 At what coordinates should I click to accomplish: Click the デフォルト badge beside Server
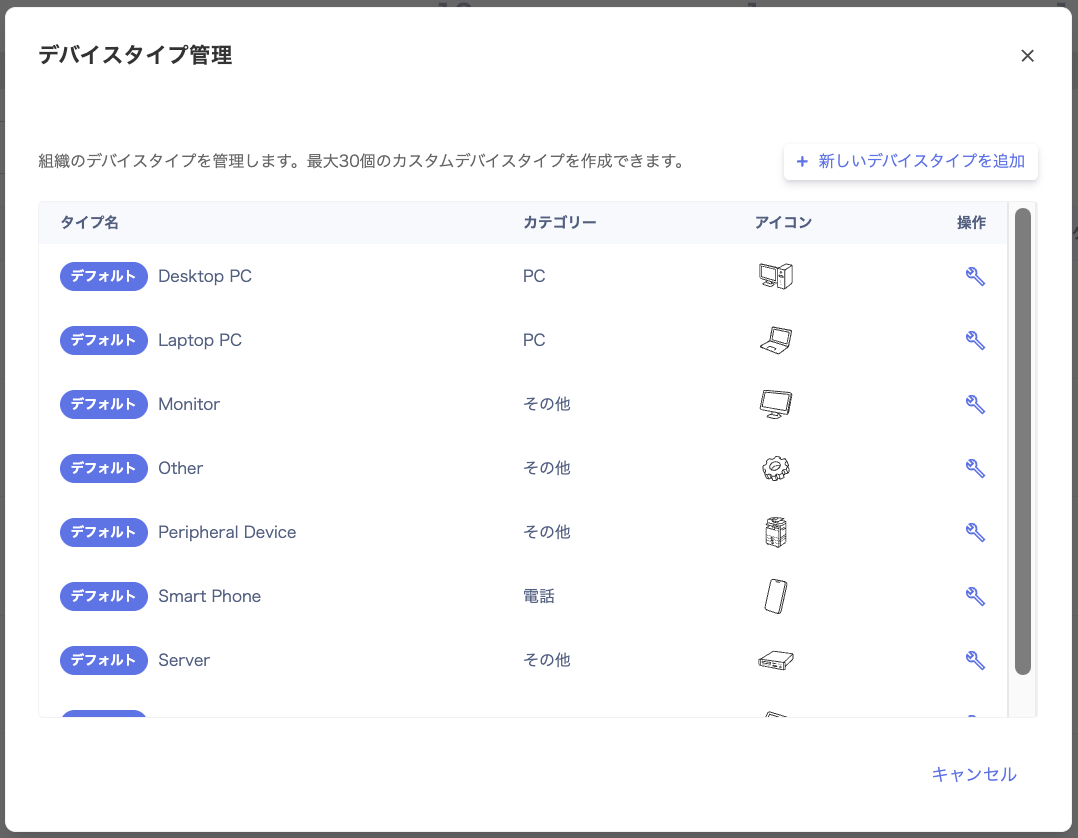(104, 660)
